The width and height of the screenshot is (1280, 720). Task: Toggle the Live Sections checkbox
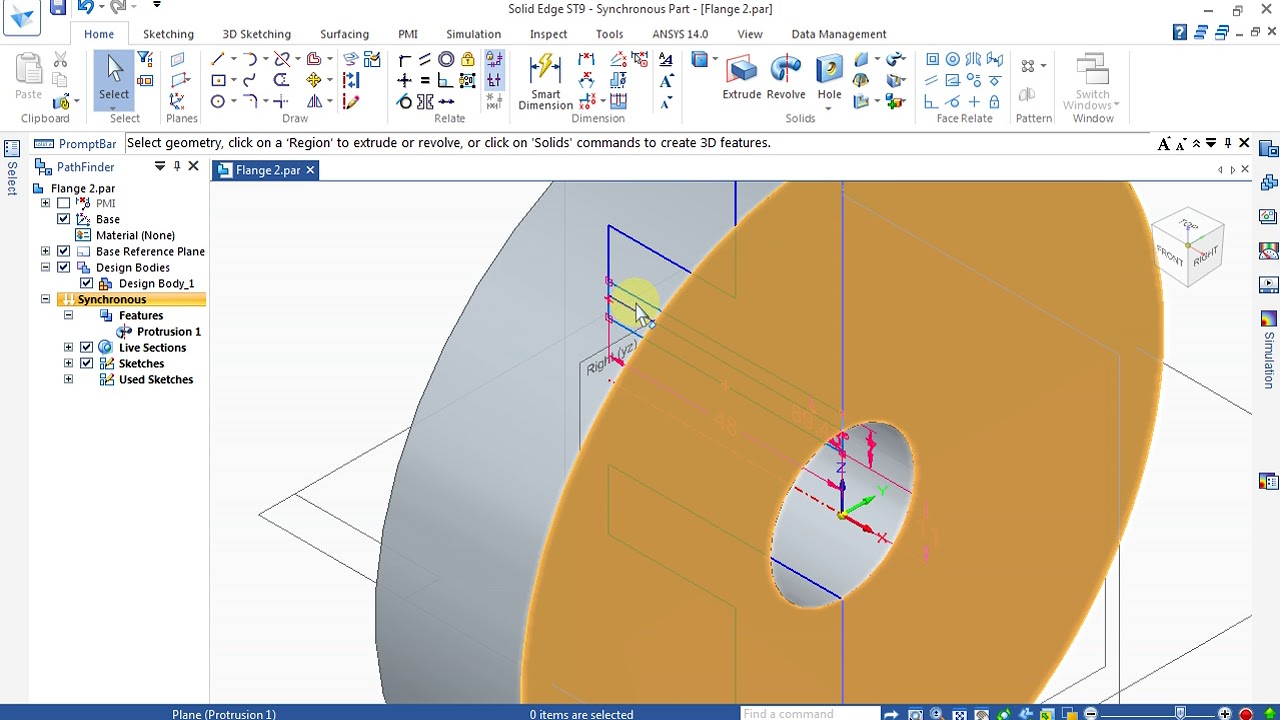click(x=86, y=347)
